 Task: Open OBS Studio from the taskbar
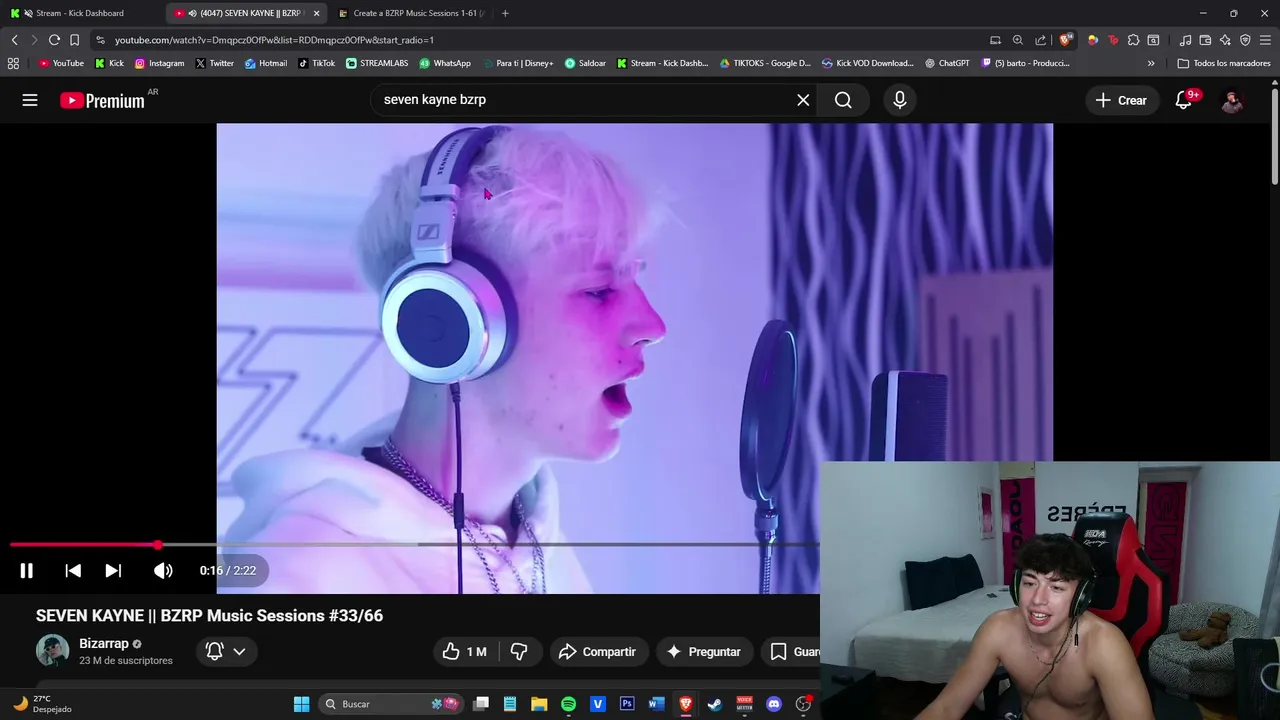click(x=803, y=704)
